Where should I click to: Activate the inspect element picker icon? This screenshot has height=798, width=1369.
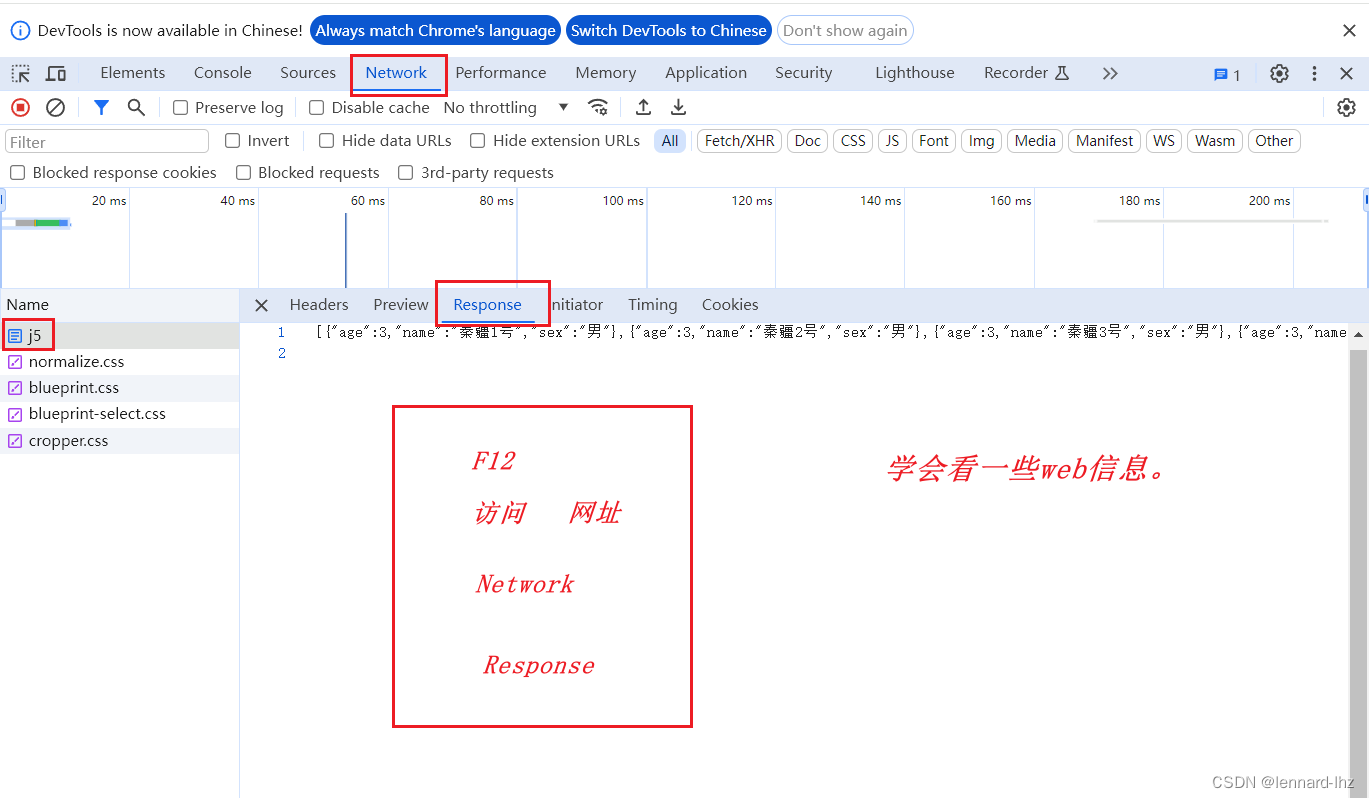click(x=20, y=73)
